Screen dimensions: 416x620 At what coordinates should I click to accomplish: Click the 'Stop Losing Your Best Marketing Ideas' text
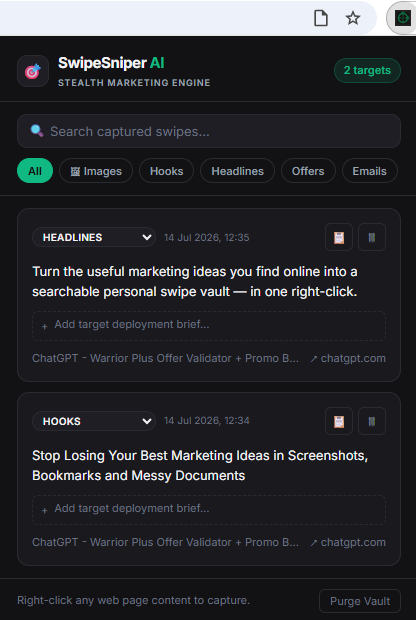200,465
